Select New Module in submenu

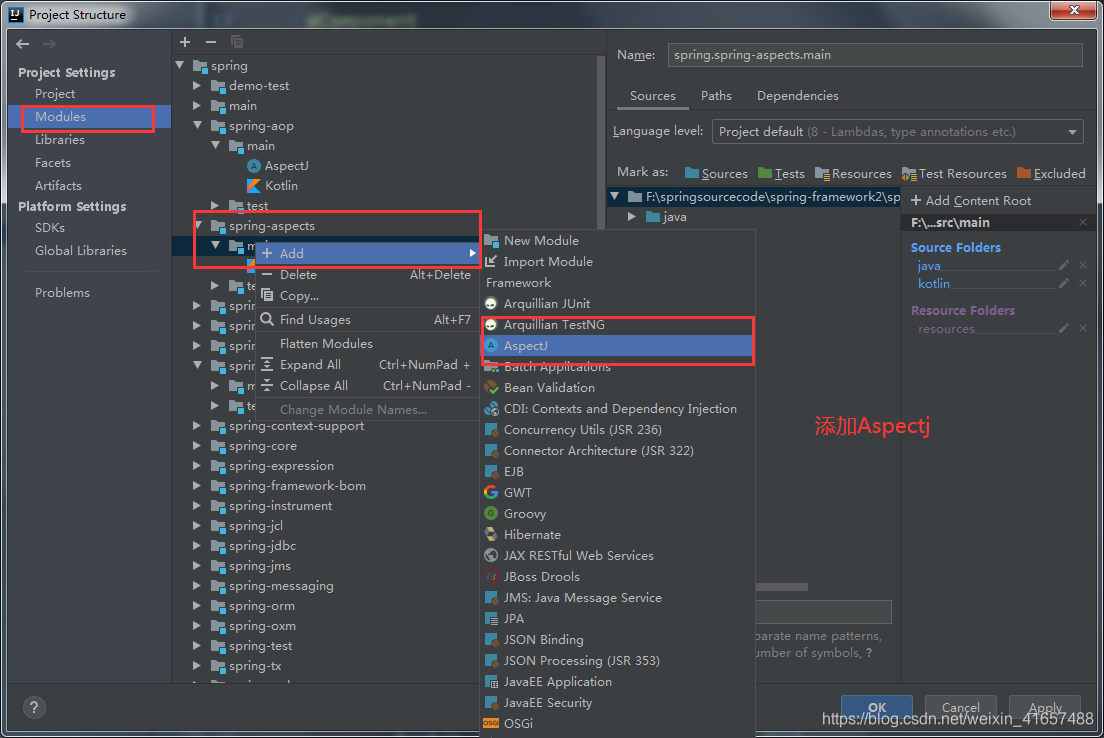pyautogui.click(x=617, y=241)
